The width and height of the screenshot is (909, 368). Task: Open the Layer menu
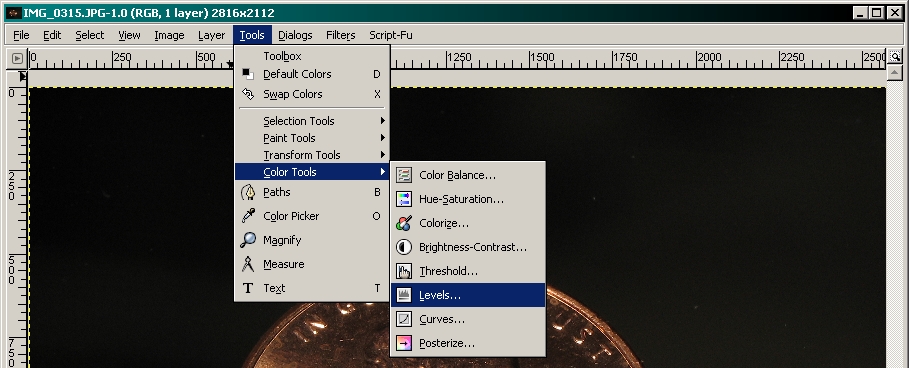[212, 35]
